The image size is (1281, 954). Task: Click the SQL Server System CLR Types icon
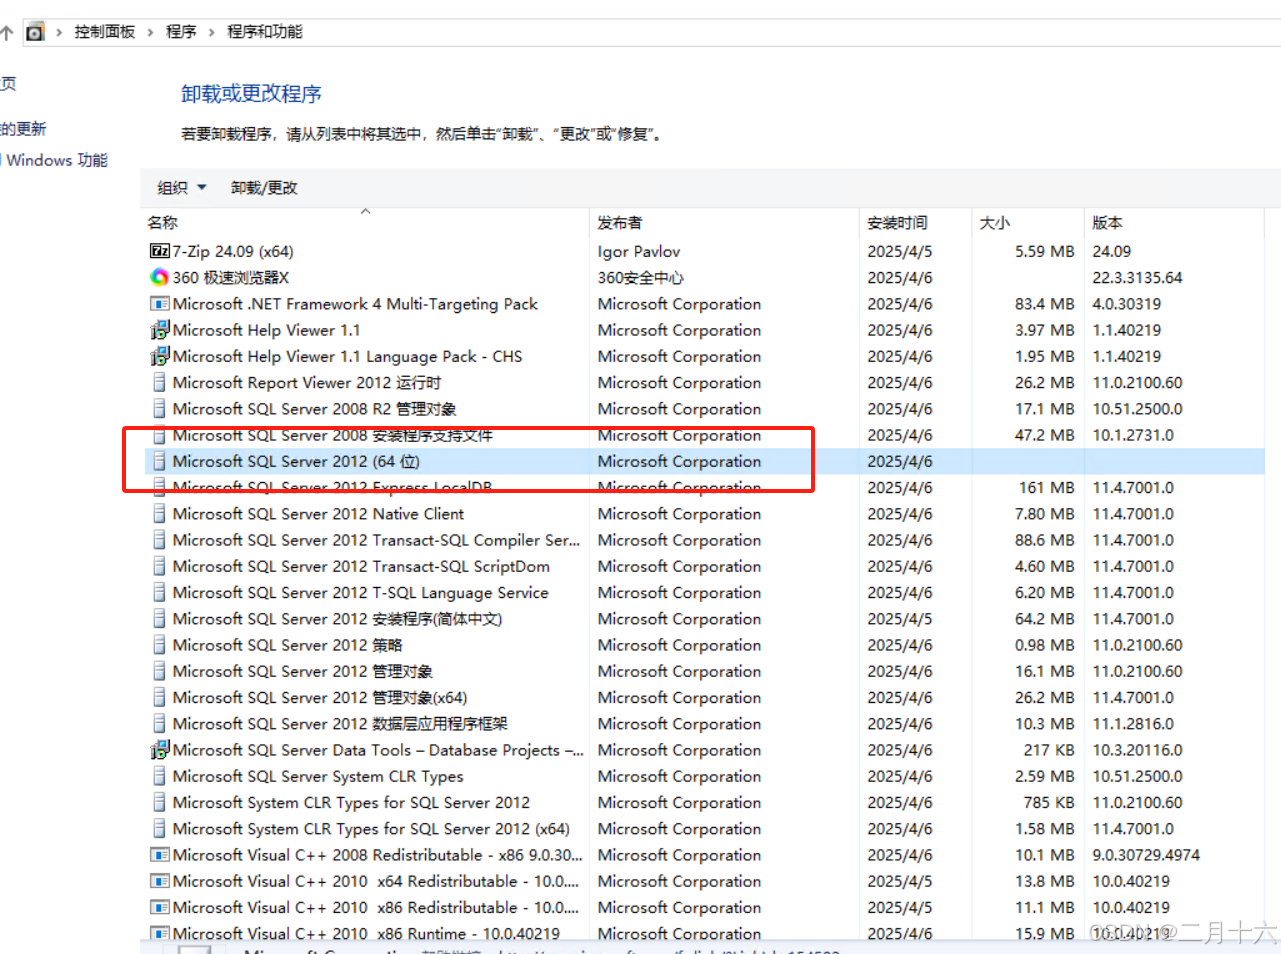tap(159, 776)
